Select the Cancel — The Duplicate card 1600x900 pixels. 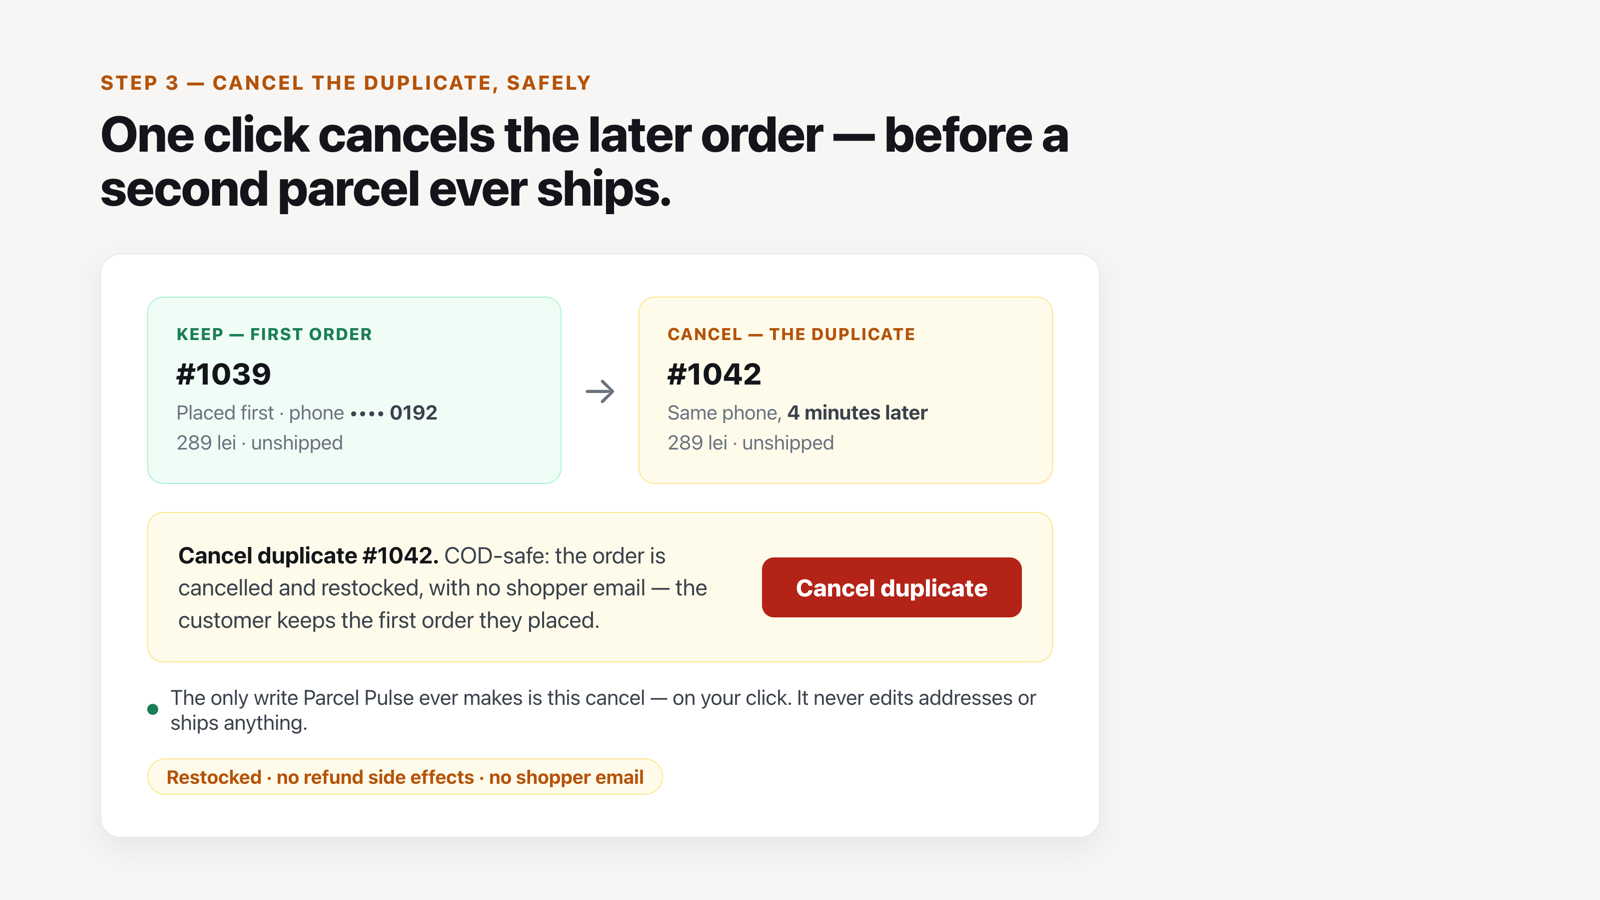(845, 390)
